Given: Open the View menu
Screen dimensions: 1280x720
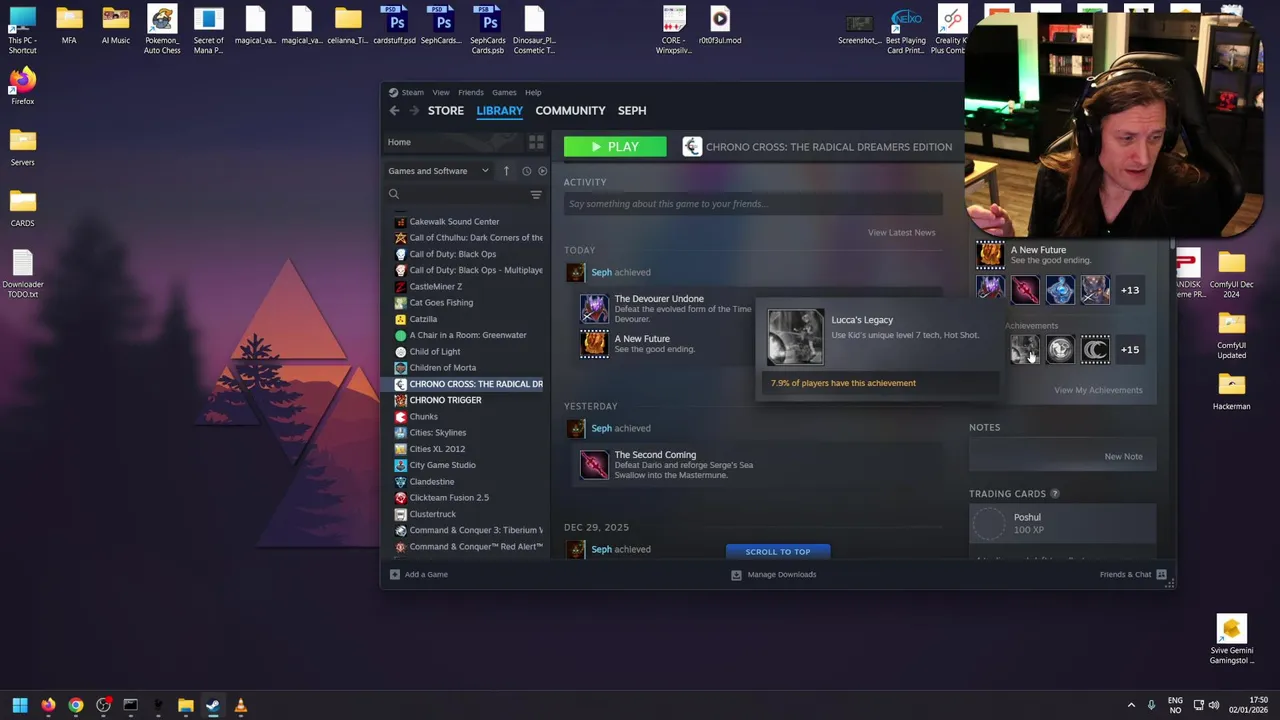Looking at the screenshot, I should click(440, 92).
